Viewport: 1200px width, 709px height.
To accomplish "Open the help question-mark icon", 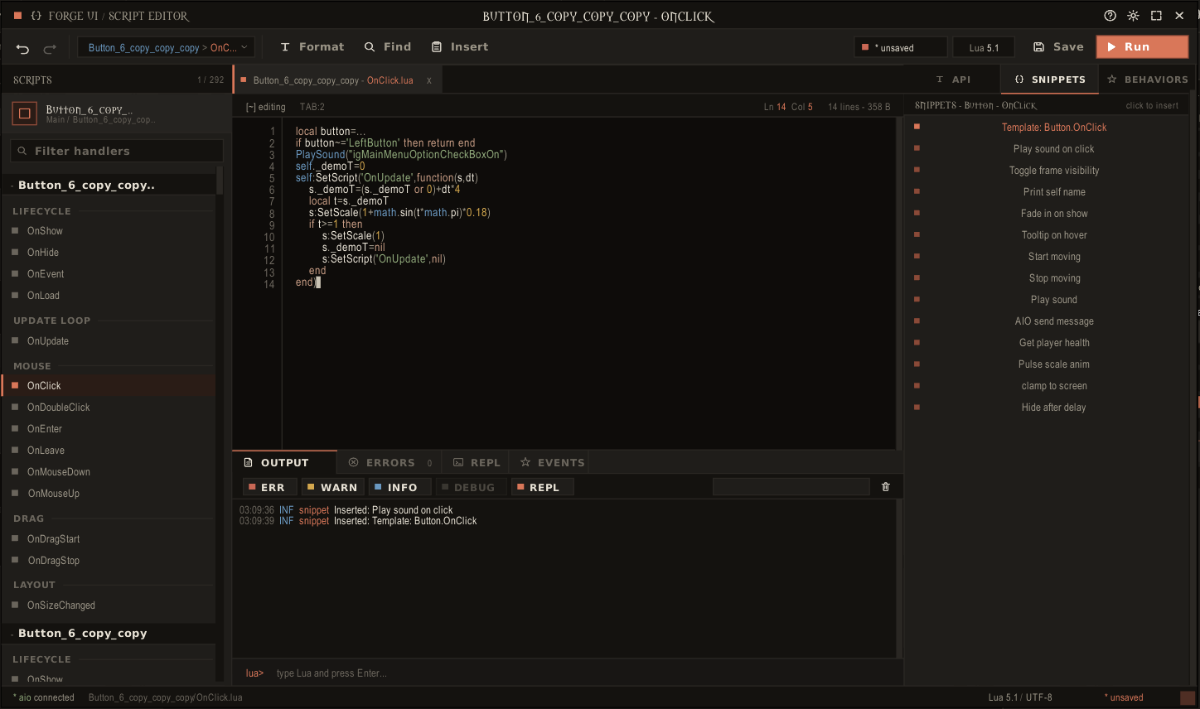I will pyautogui.click(x=1110, y=16).
